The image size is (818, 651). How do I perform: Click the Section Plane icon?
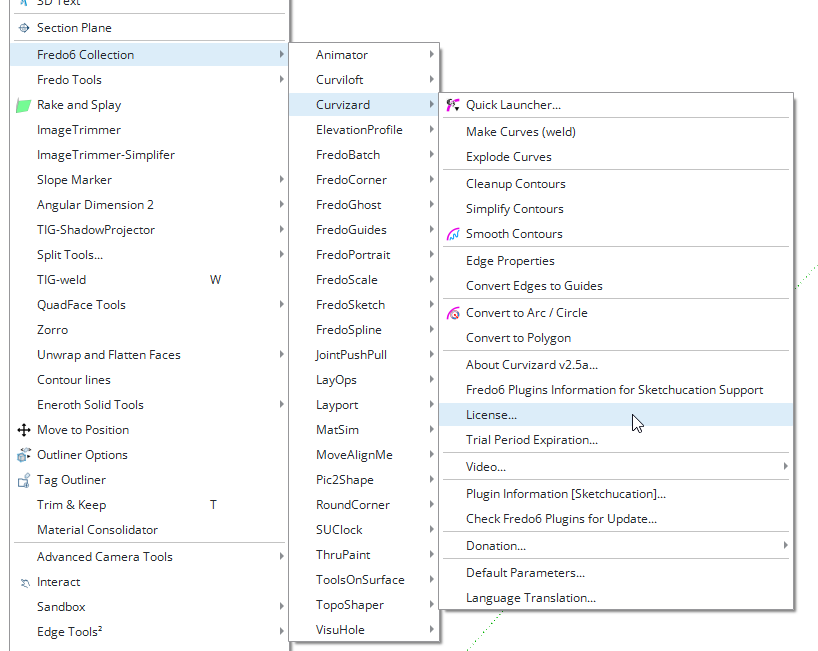pos(24,28)
